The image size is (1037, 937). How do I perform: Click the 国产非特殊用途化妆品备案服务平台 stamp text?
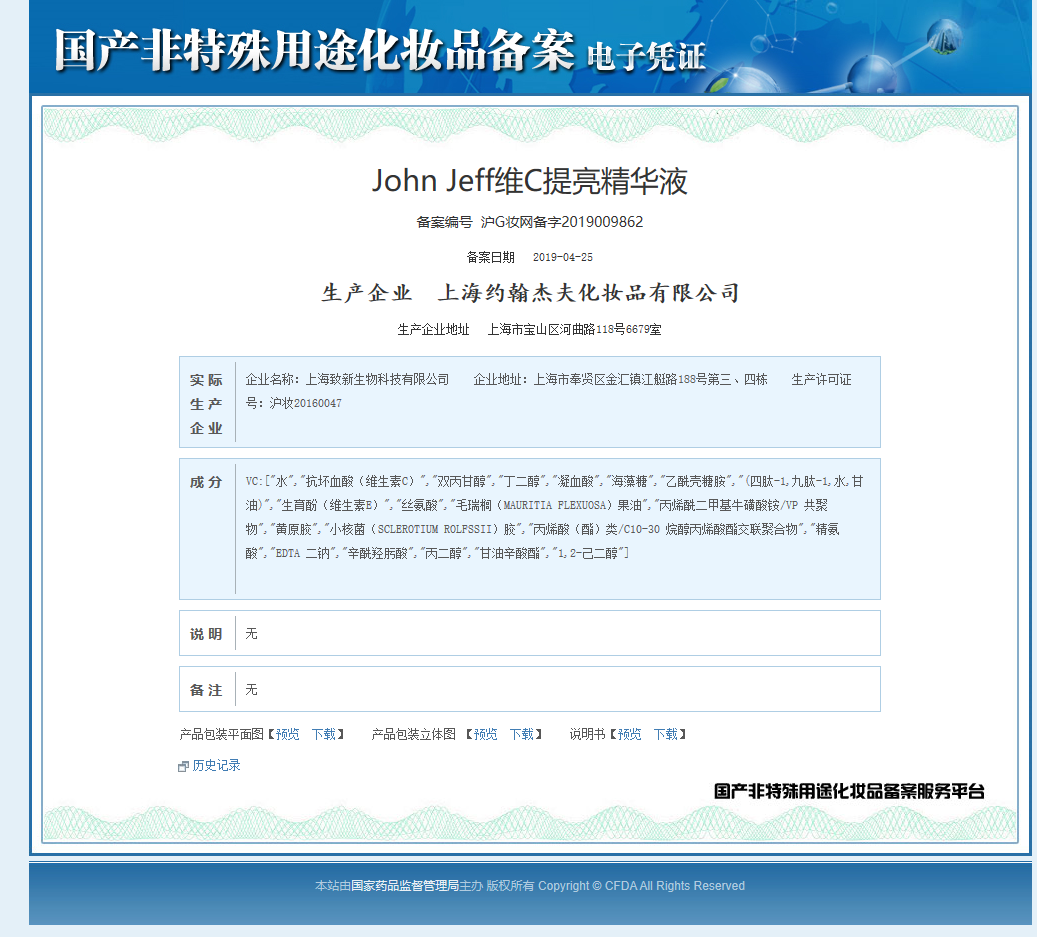849,791
